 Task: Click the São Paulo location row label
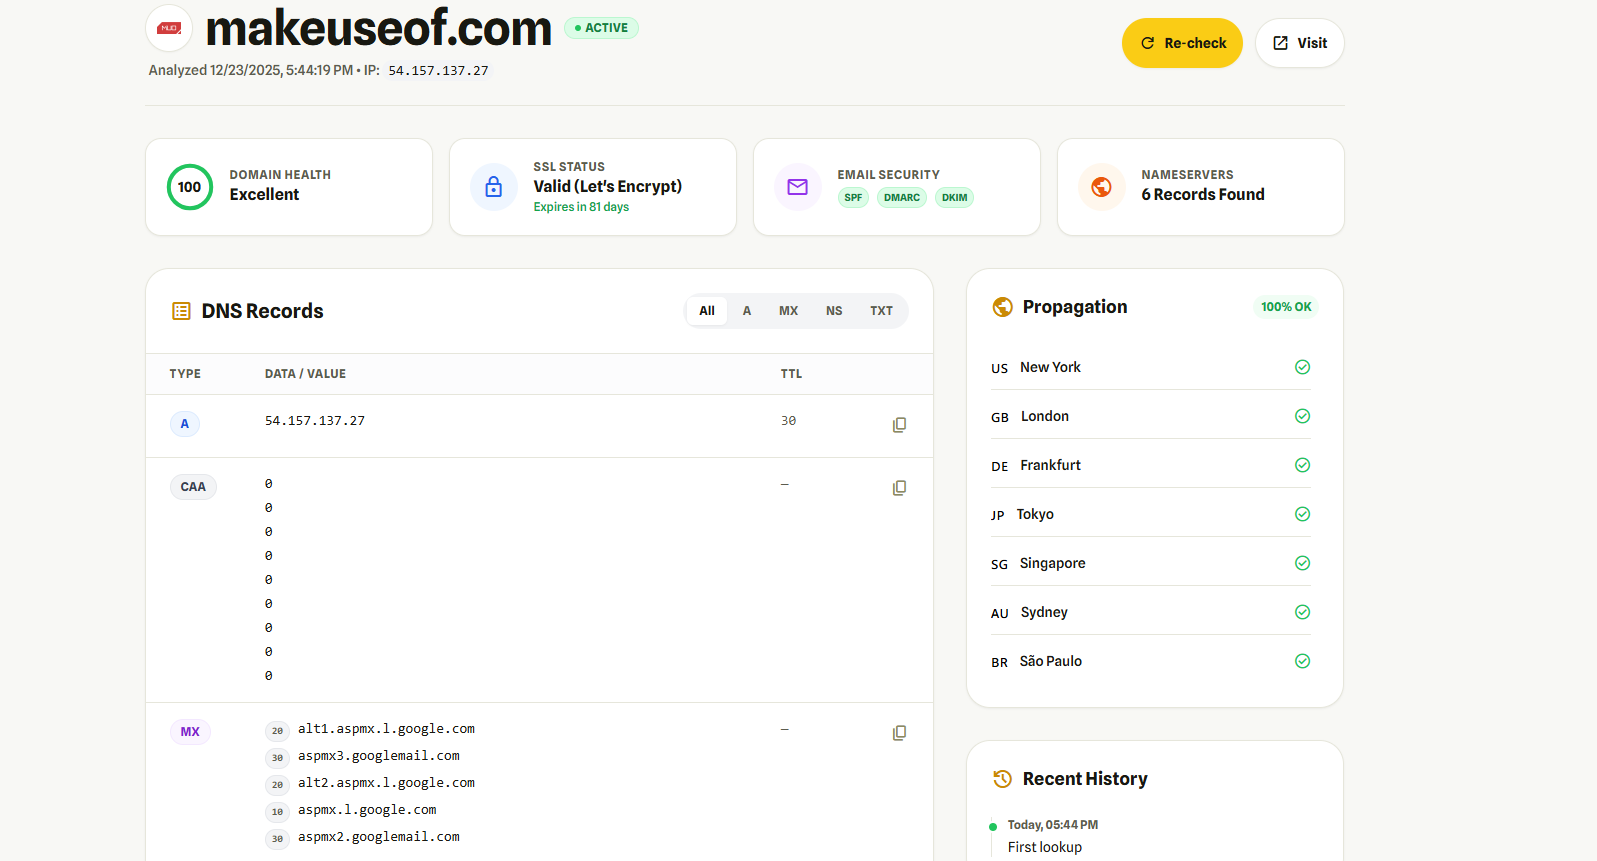coord(1051,661)
